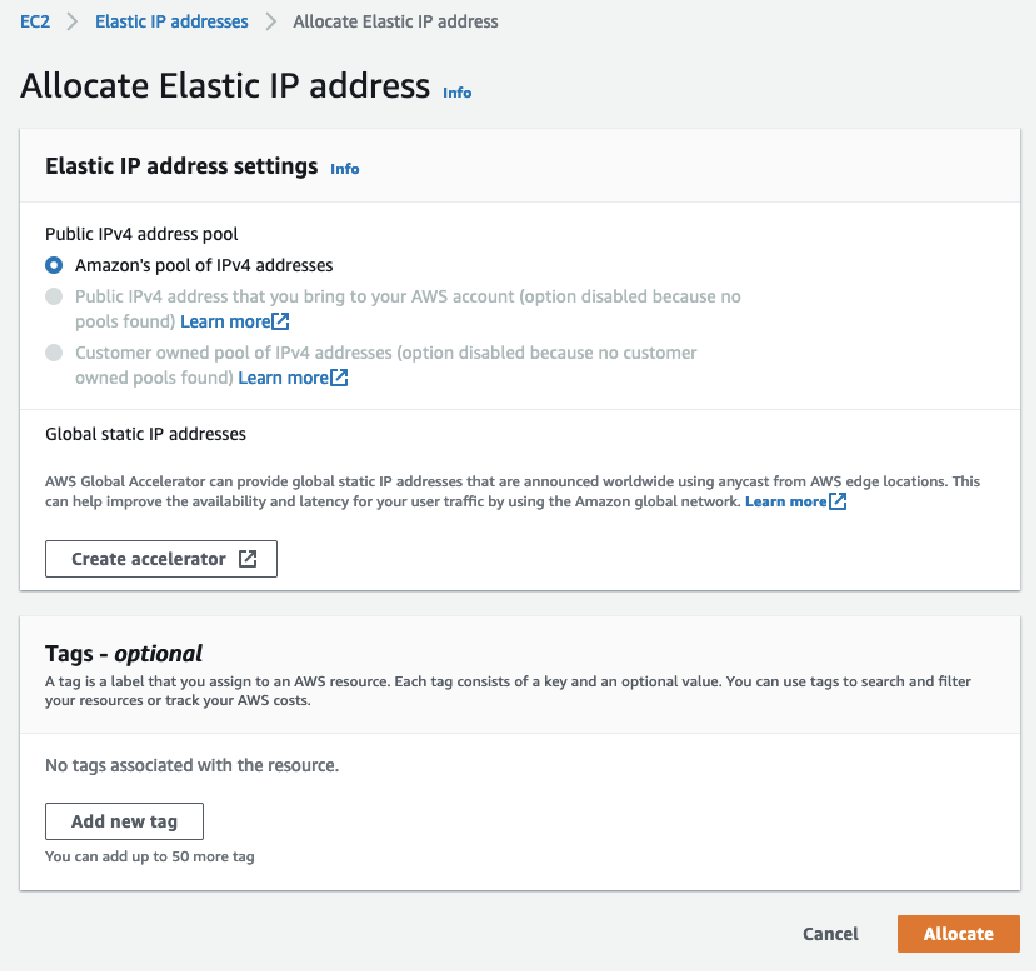Viewport: 1036px width, 971px height.
Task: Open Info link beside the page title
Action: coord(457,92)
